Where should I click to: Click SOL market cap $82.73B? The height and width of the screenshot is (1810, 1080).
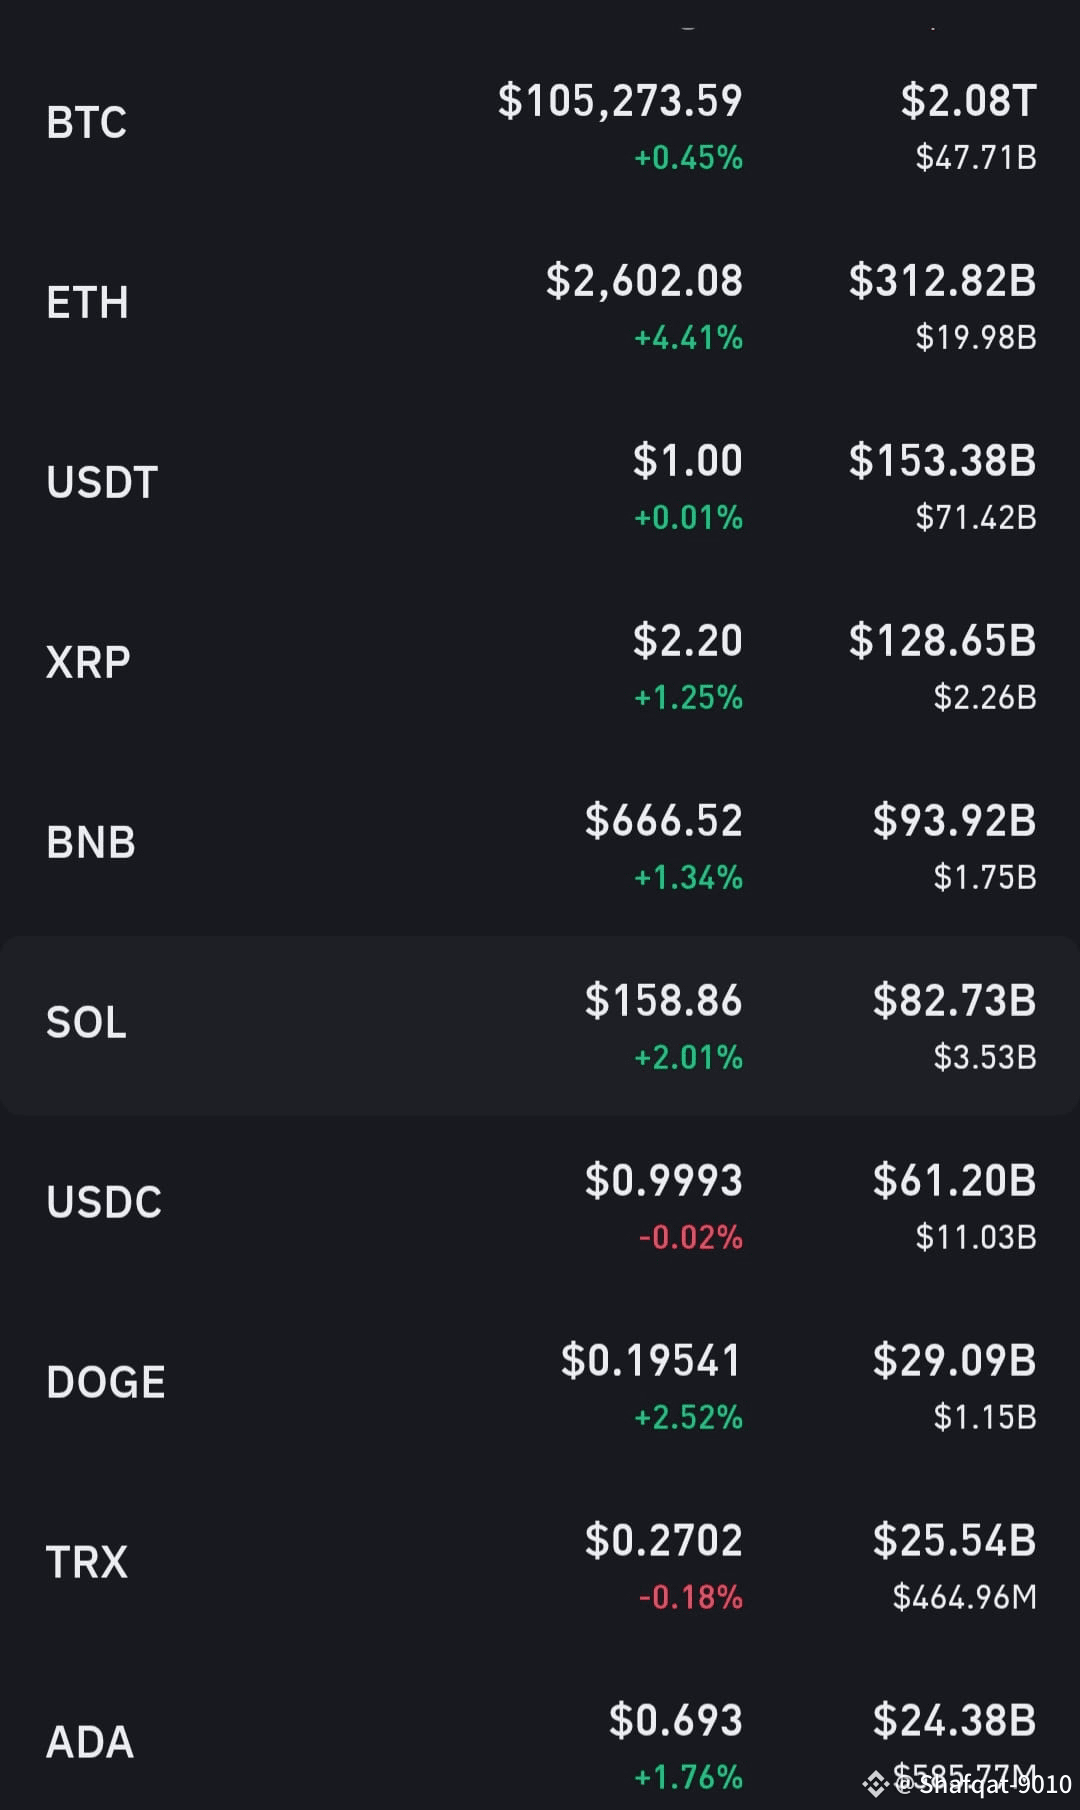click(954, 1001)
